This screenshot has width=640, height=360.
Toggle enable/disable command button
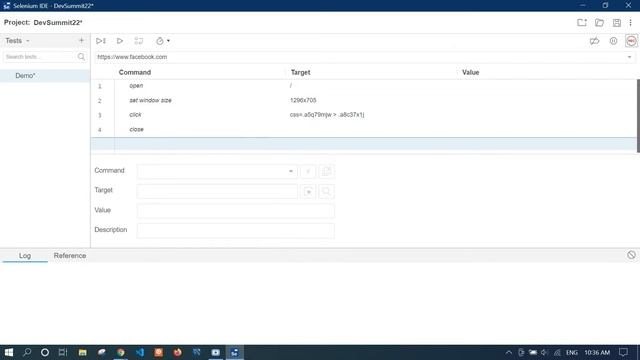click(308, 171)
